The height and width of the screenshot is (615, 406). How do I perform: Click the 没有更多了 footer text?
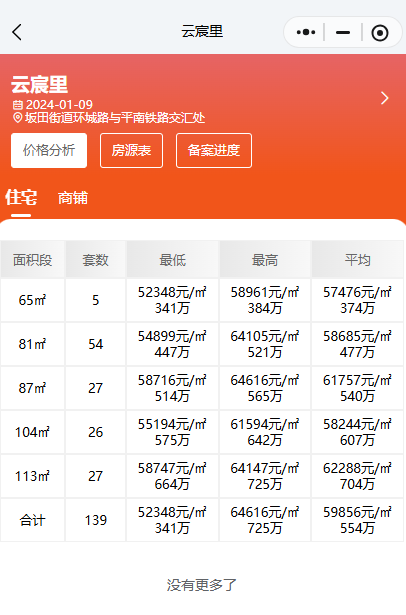click(x=202, y=585)
